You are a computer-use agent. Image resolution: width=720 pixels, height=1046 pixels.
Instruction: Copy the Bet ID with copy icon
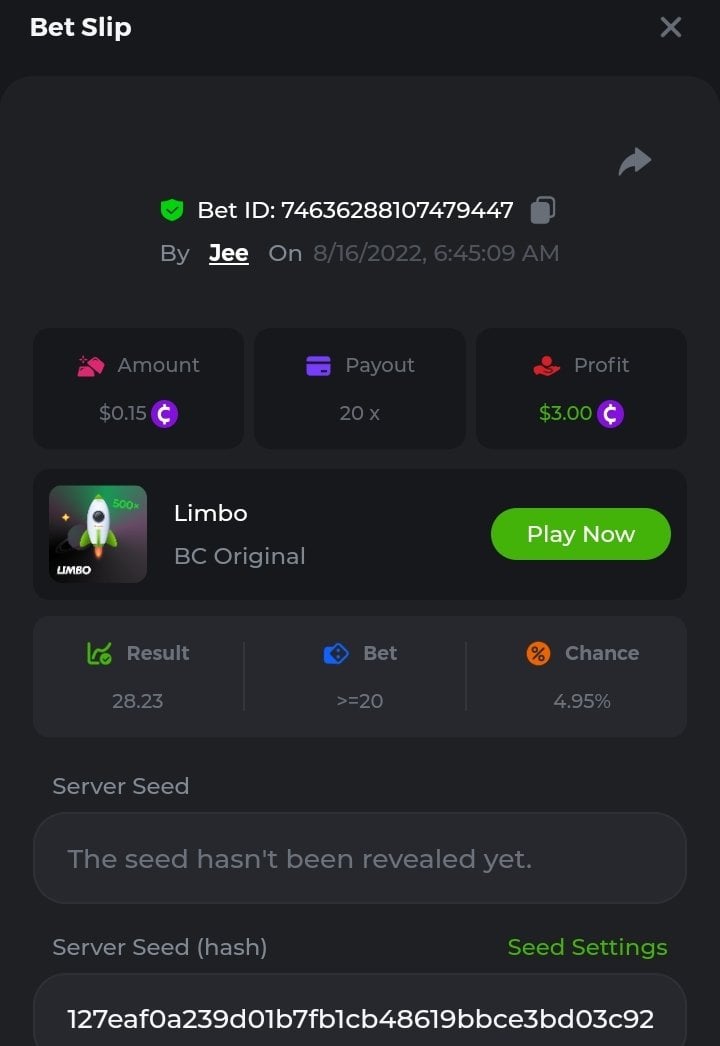point(543,210)
